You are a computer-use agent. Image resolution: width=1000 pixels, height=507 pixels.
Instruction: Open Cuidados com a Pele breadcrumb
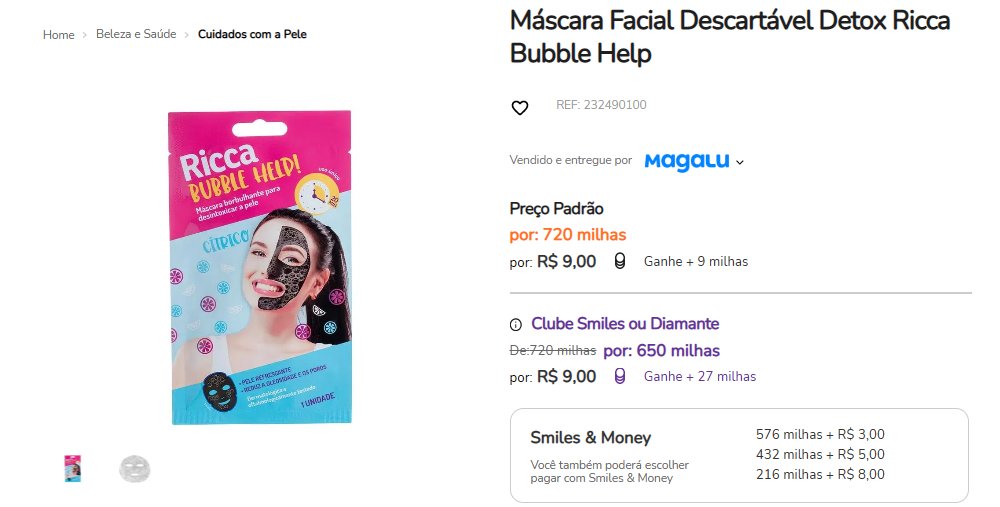pos(252,34)
